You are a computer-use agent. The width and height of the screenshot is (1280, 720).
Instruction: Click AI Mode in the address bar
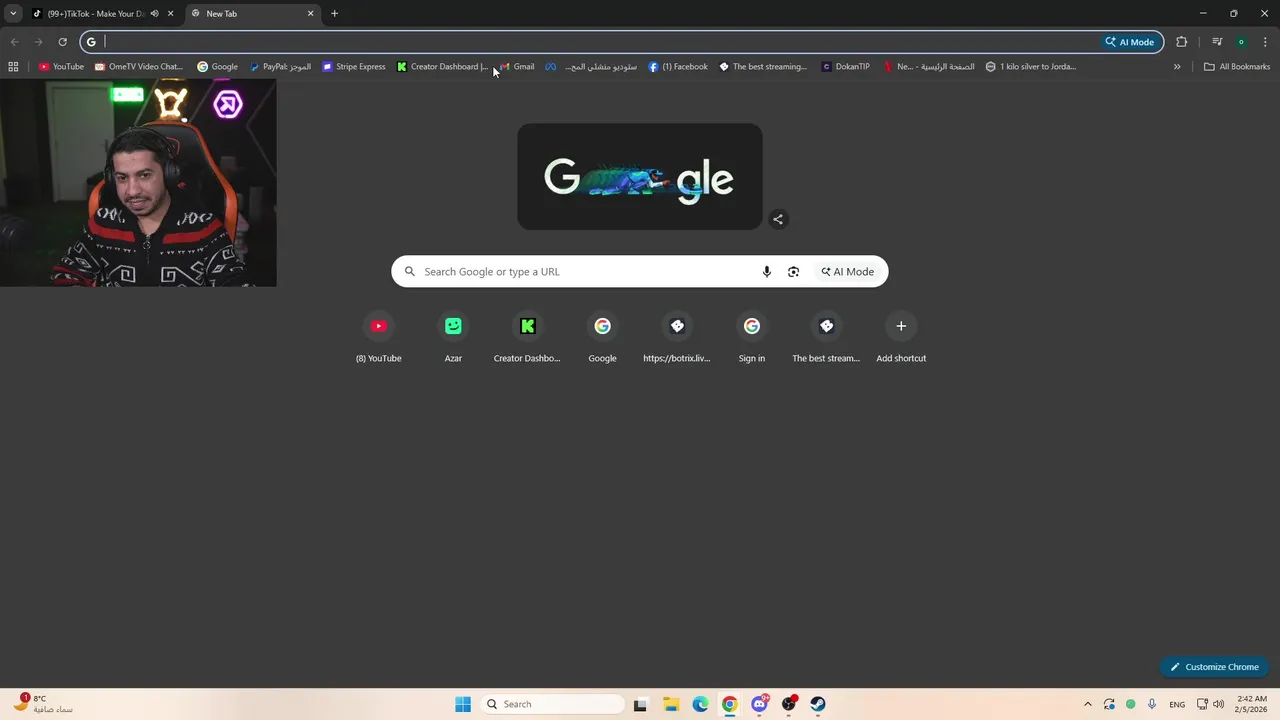coord(1130,42)
